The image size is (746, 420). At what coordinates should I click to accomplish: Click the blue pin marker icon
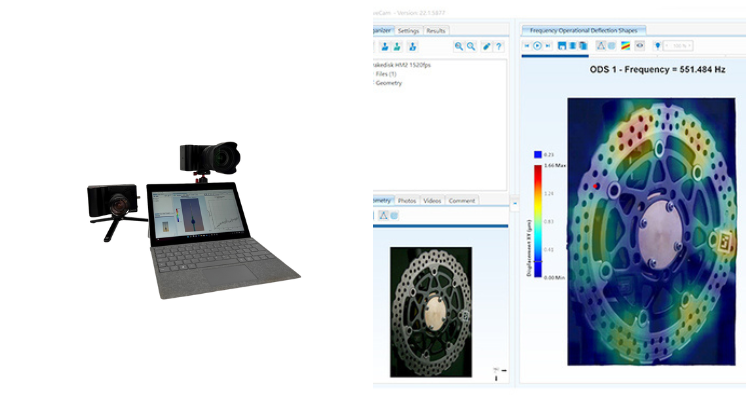tap(658, 46)
